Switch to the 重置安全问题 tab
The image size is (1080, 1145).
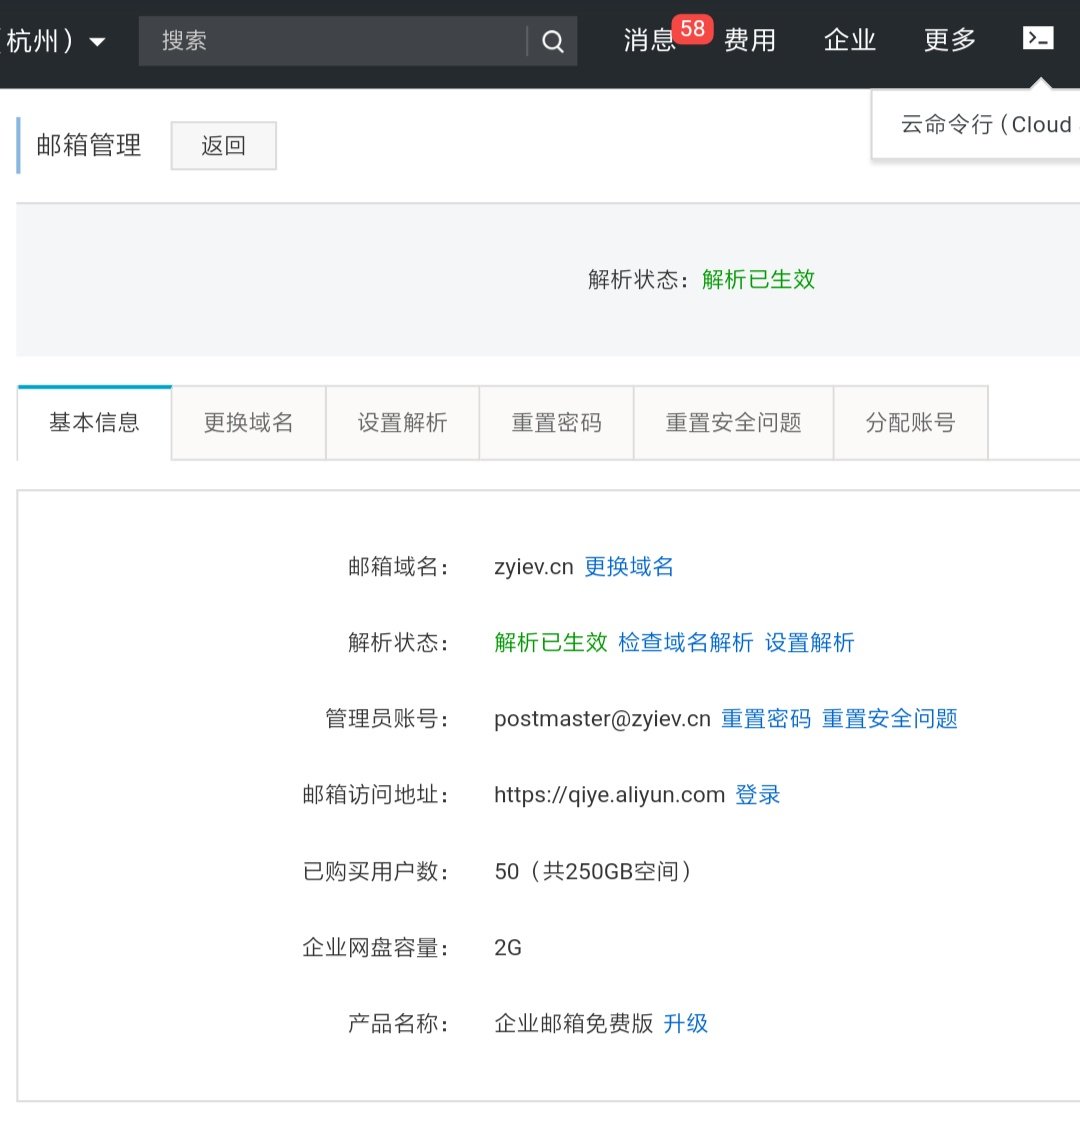coord(733,423)
